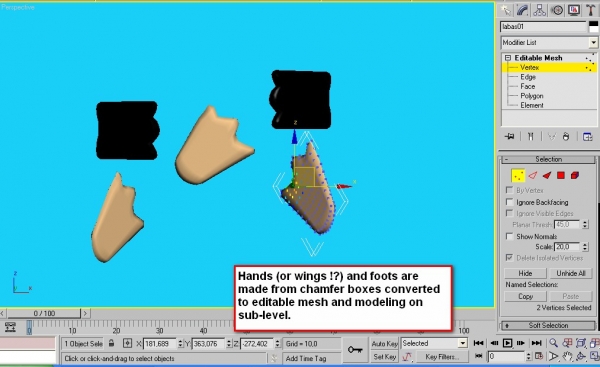
Task: Expand the Soft Selection rollout
Action: pyautogui.click(x=548, y=325)
